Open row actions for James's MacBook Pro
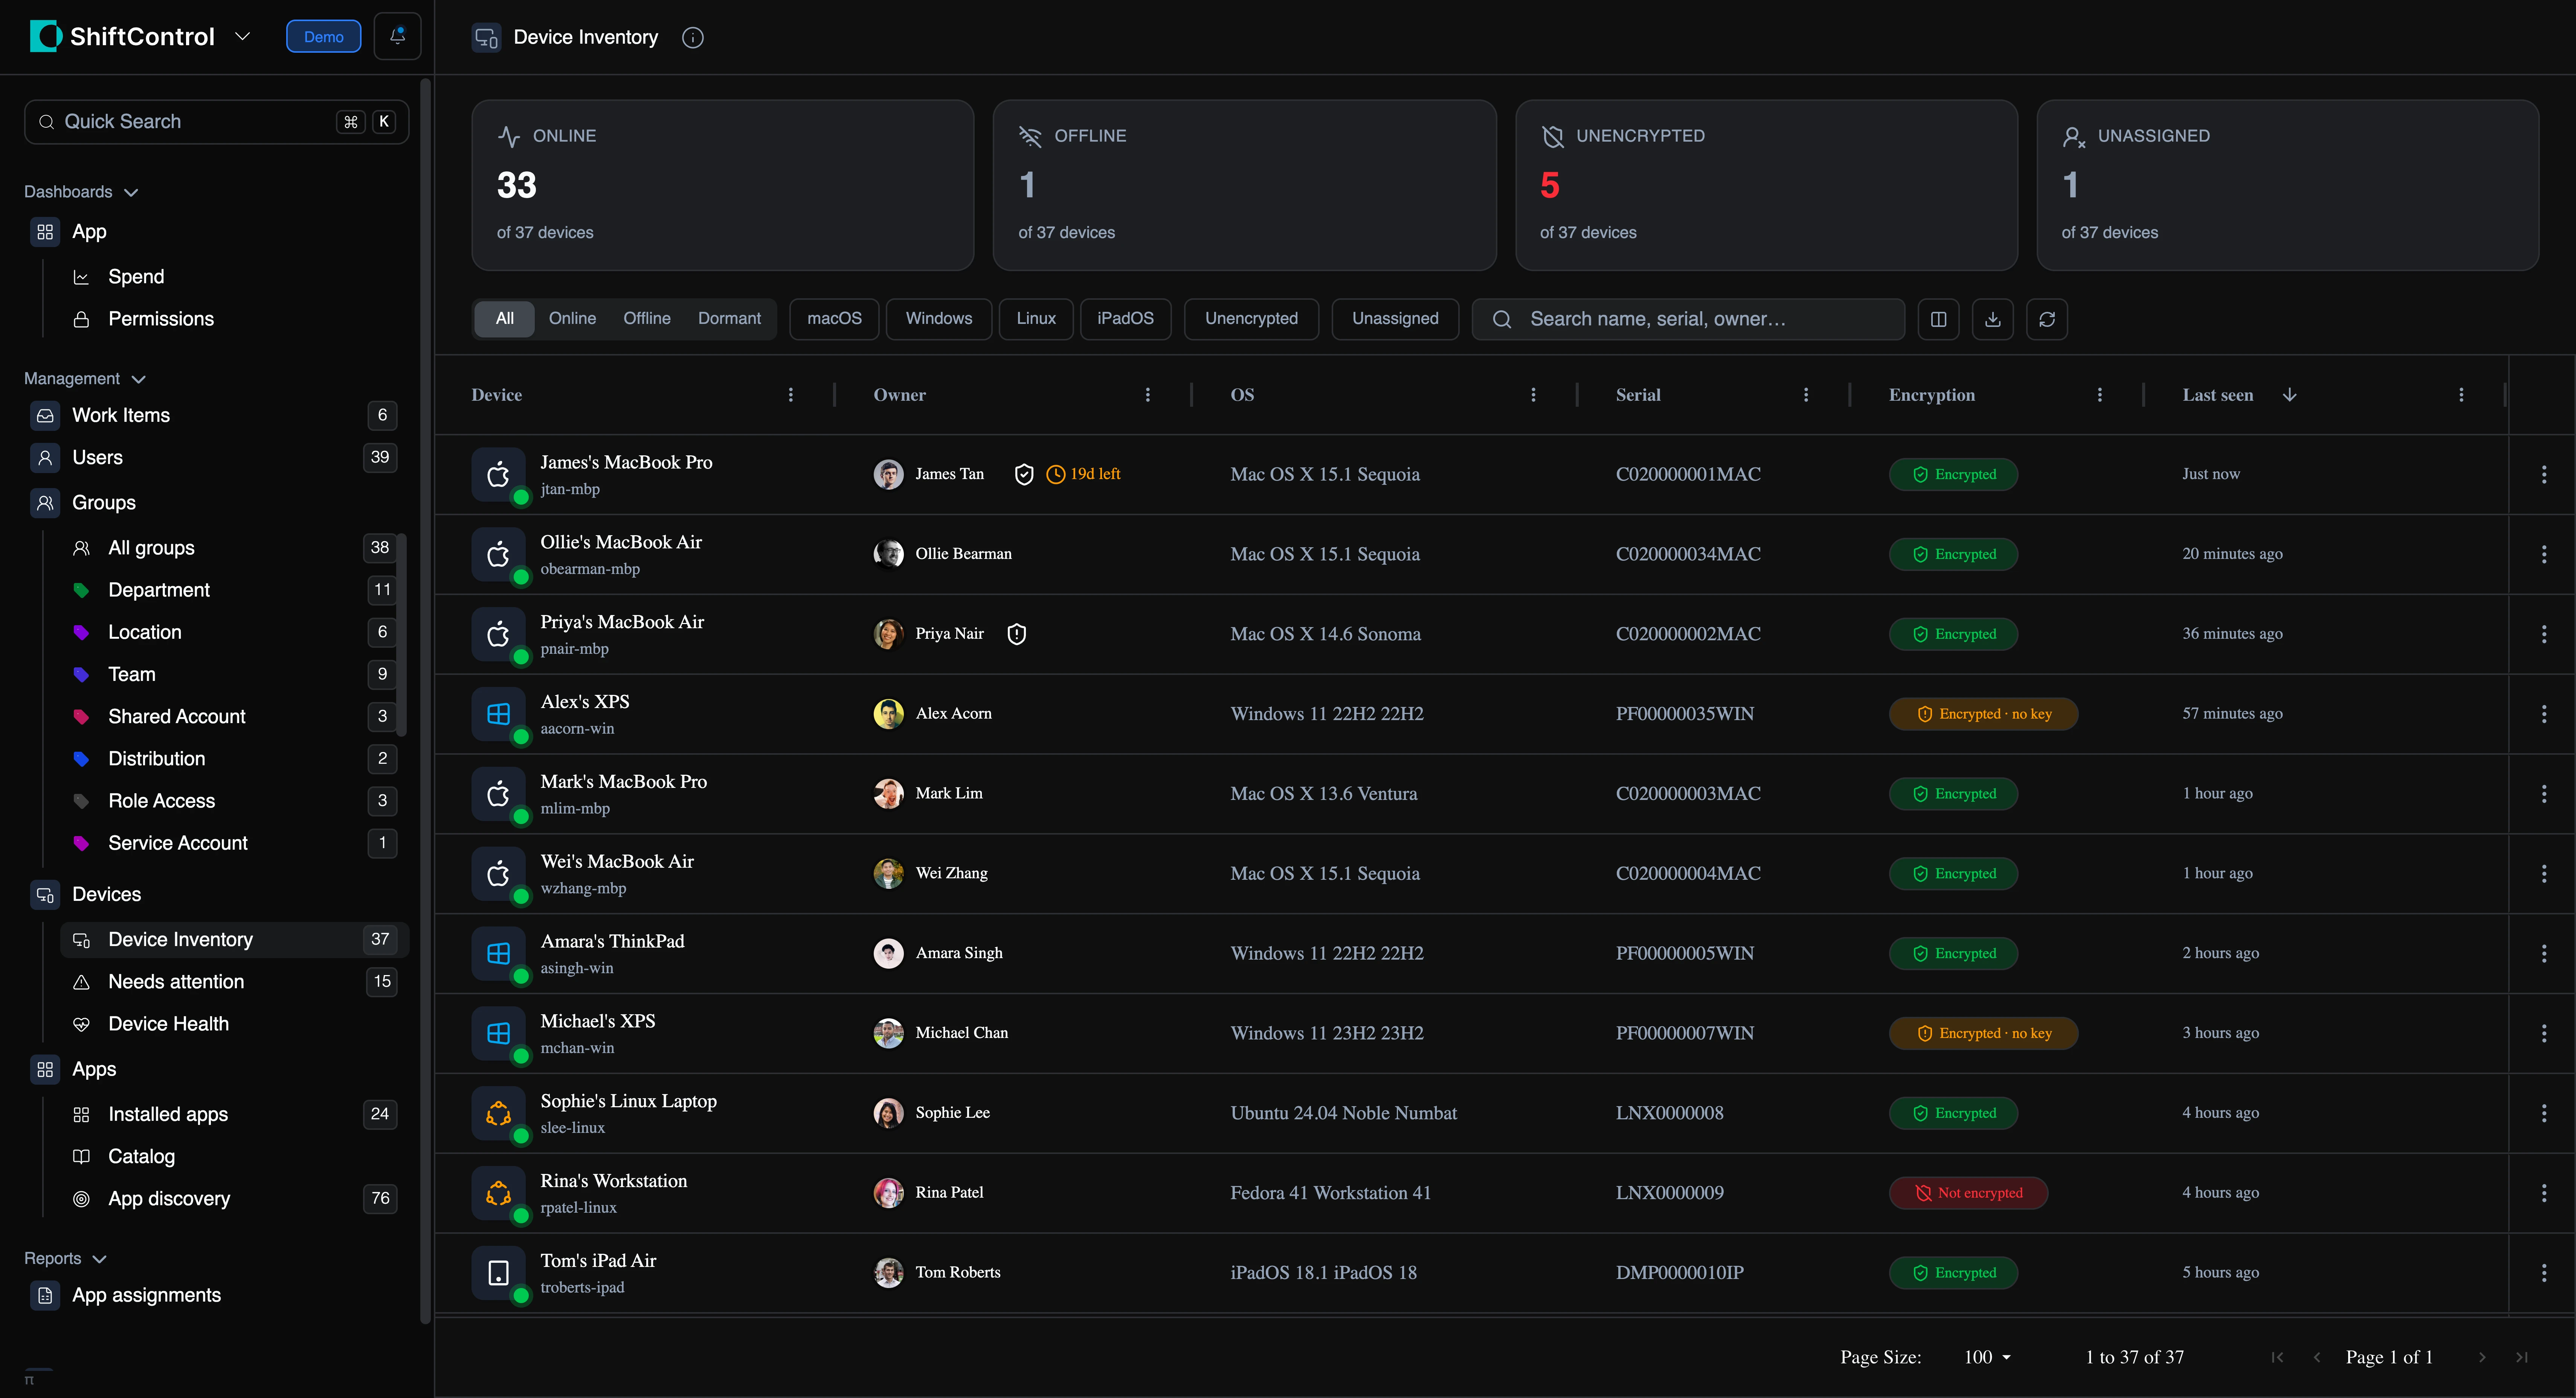 (2544, 474)
